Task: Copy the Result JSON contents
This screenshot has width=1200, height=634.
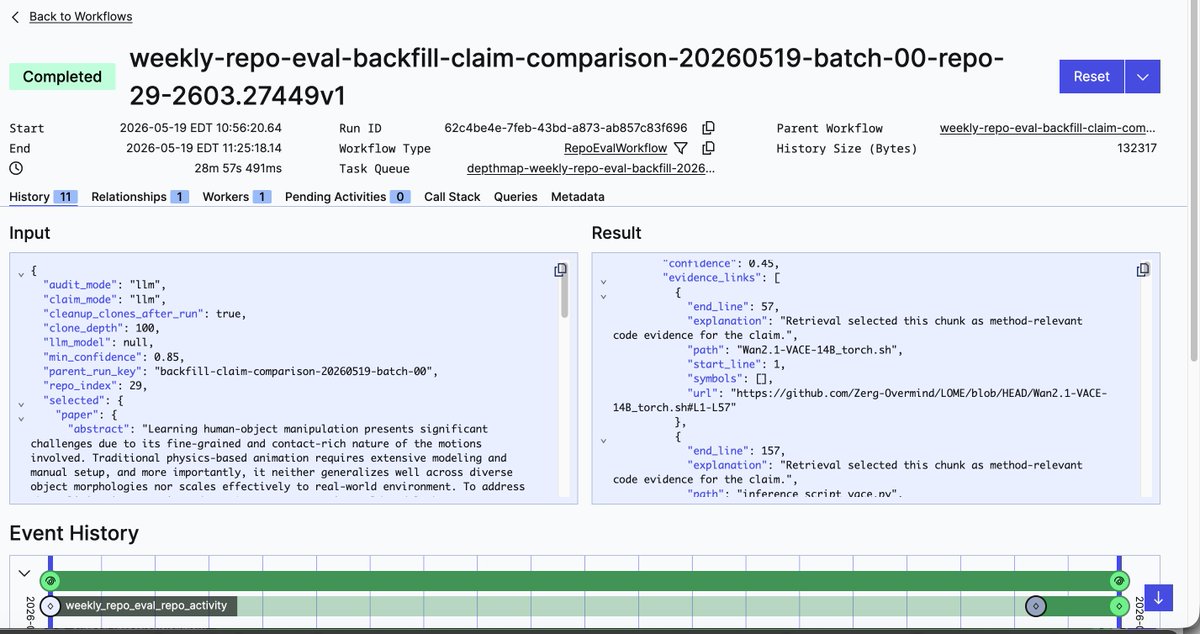Action: [1143, 270]
